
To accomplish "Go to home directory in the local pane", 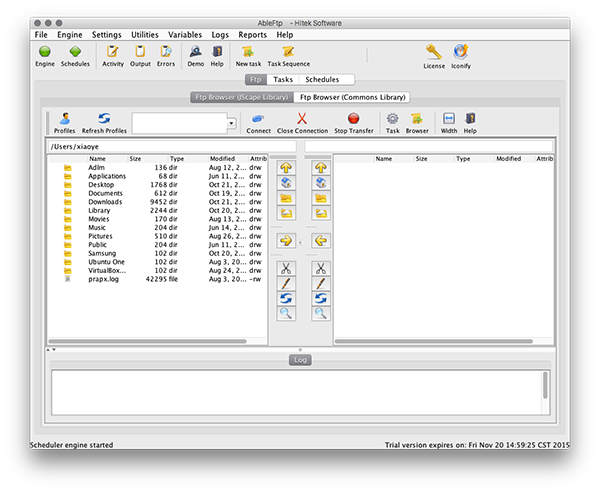I will 286,183.
